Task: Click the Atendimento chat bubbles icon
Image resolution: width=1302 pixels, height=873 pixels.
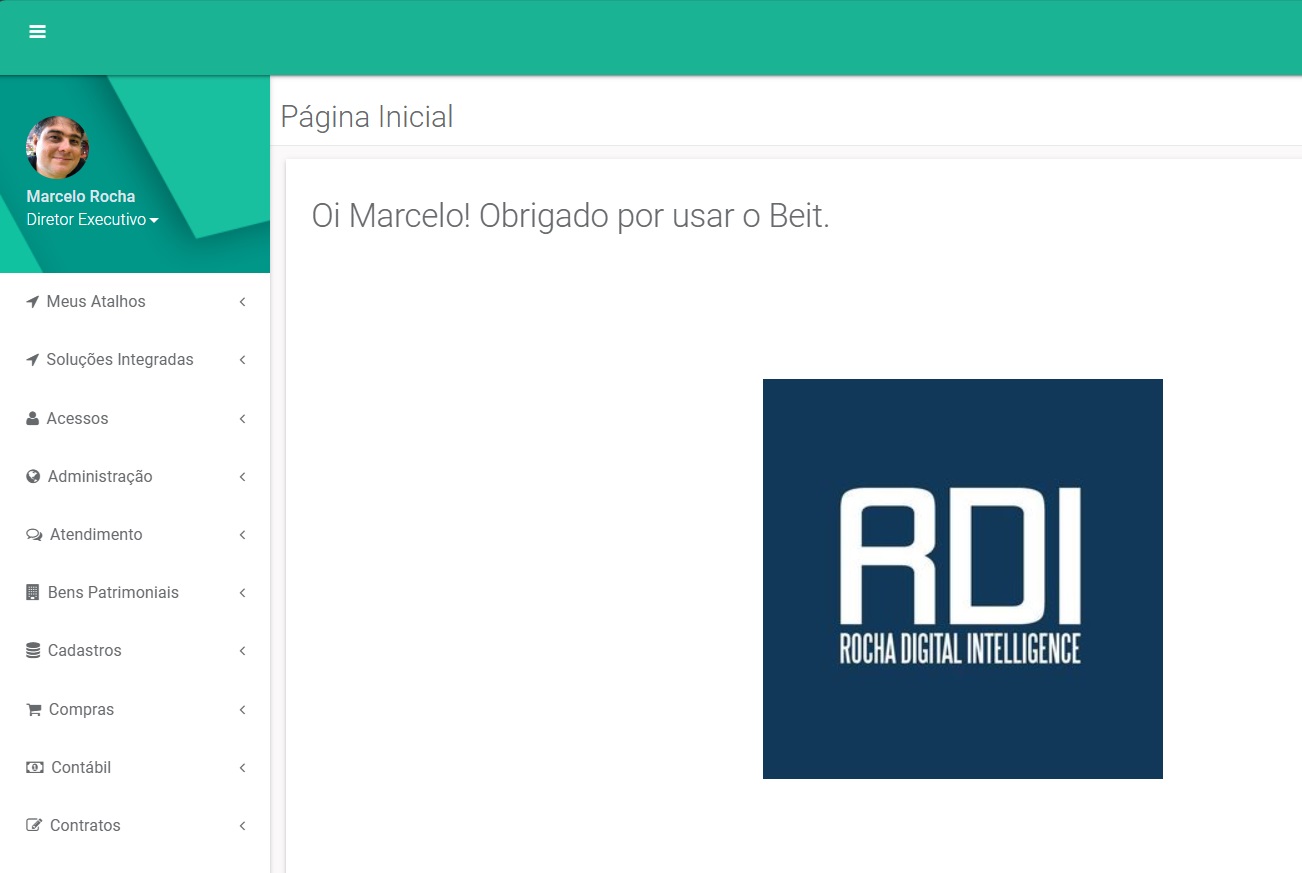Action: [x=34, y=535]
